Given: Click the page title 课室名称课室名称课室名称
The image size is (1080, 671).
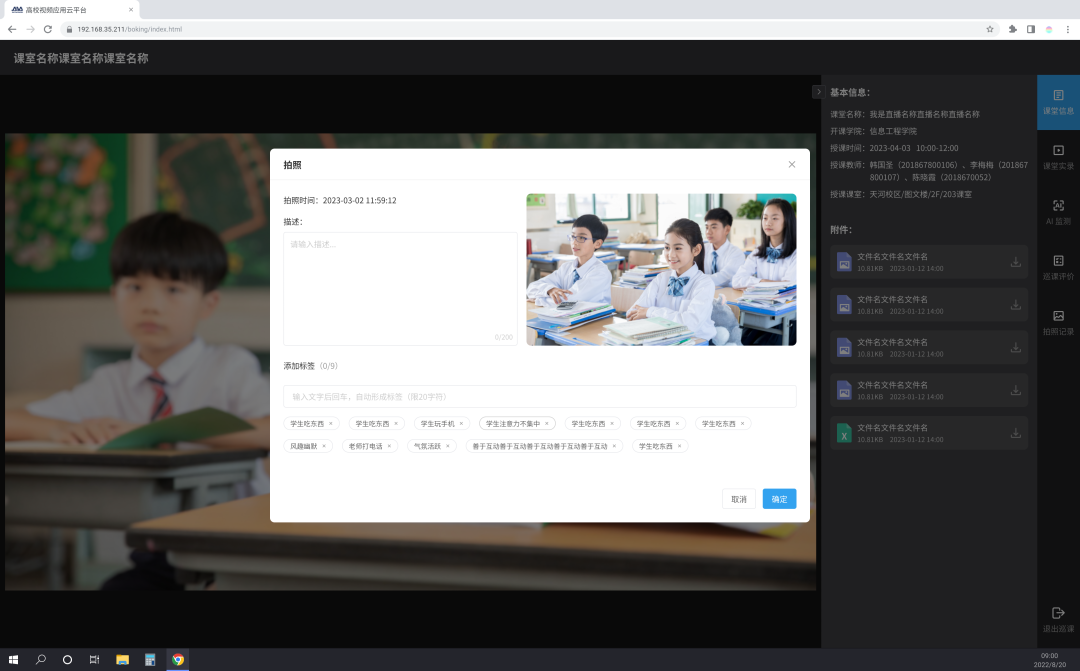Looking at the screenshot, I should (x=81, y=58).
